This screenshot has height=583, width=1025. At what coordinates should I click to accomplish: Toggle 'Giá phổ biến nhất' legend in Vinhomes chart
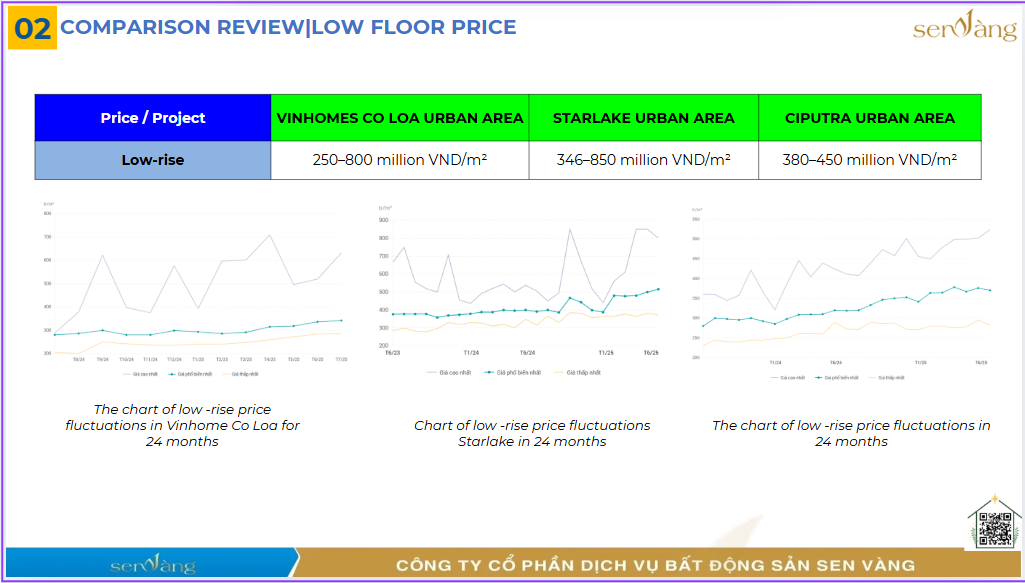pyautogui.click(x=191, y=375)
